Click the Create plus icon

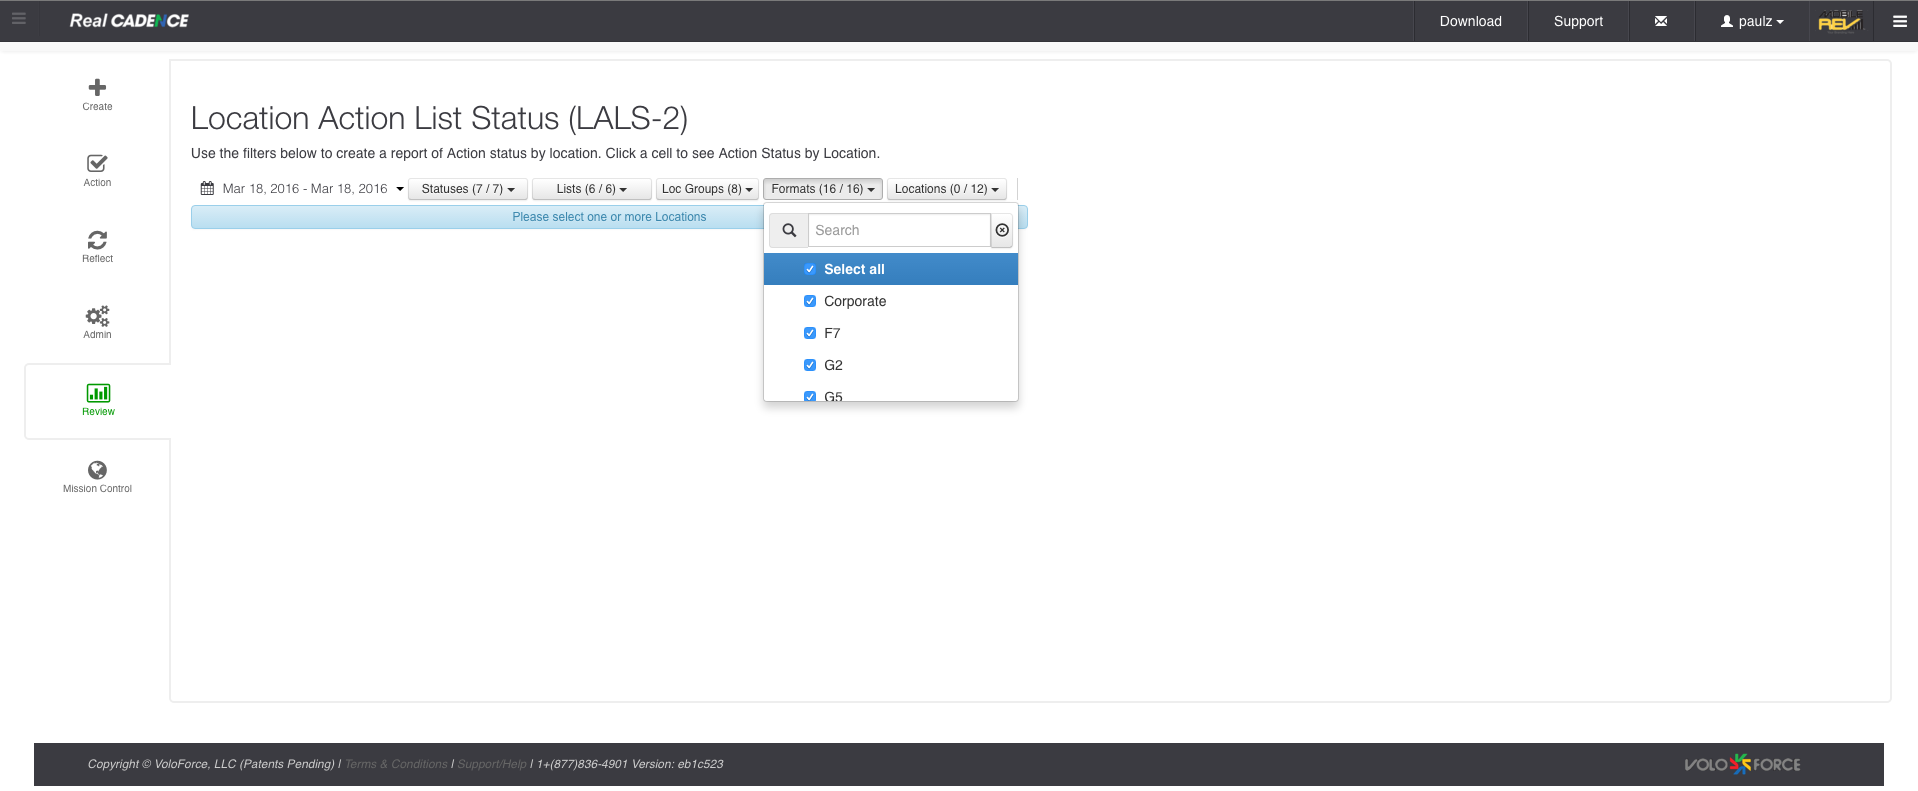click(97, 88)
